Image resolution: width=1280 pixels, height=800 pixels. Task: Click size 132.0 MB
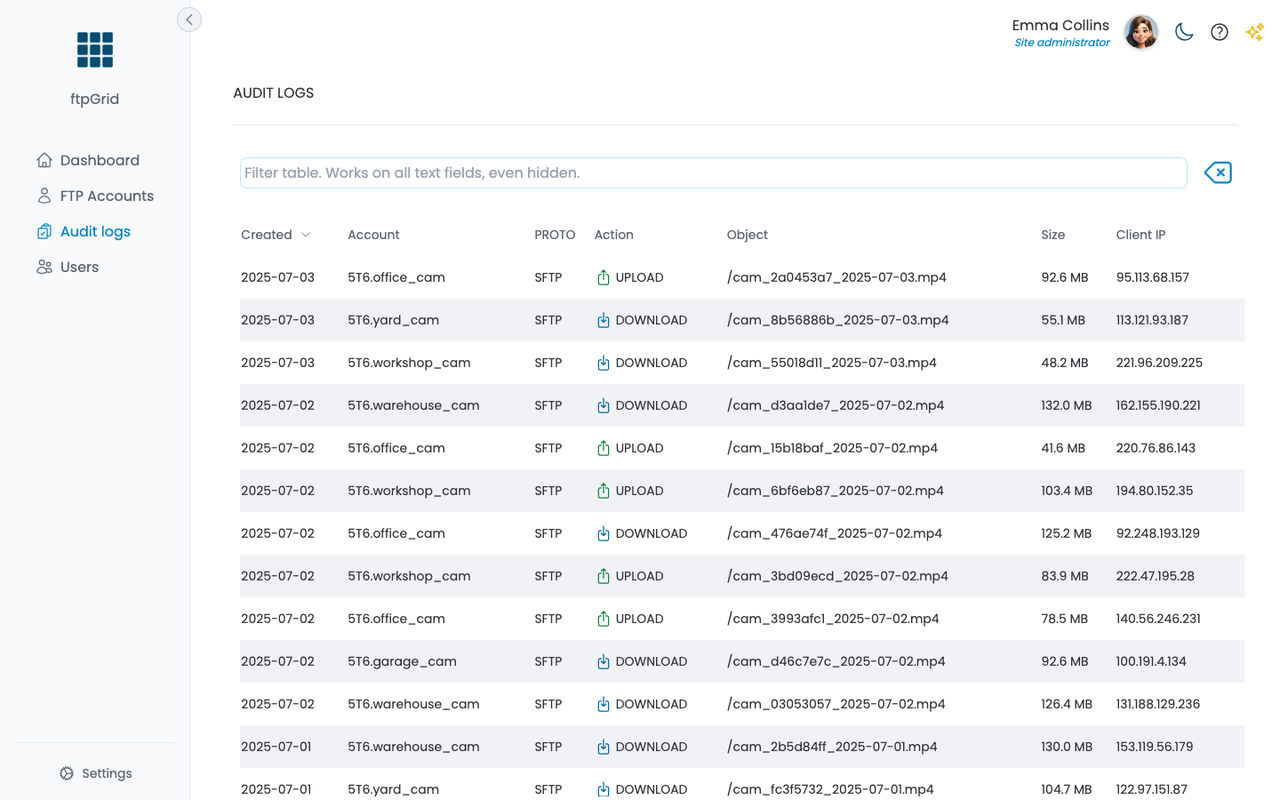1066,405
